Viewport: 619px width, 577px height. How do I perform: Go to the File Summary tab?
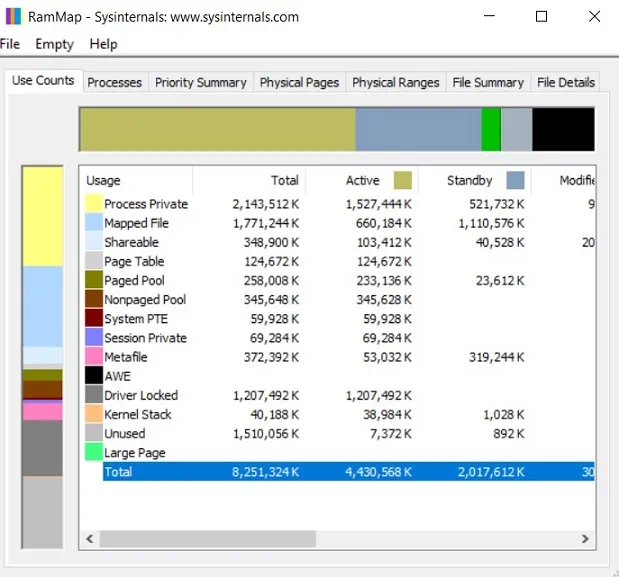tap(487, 82)
